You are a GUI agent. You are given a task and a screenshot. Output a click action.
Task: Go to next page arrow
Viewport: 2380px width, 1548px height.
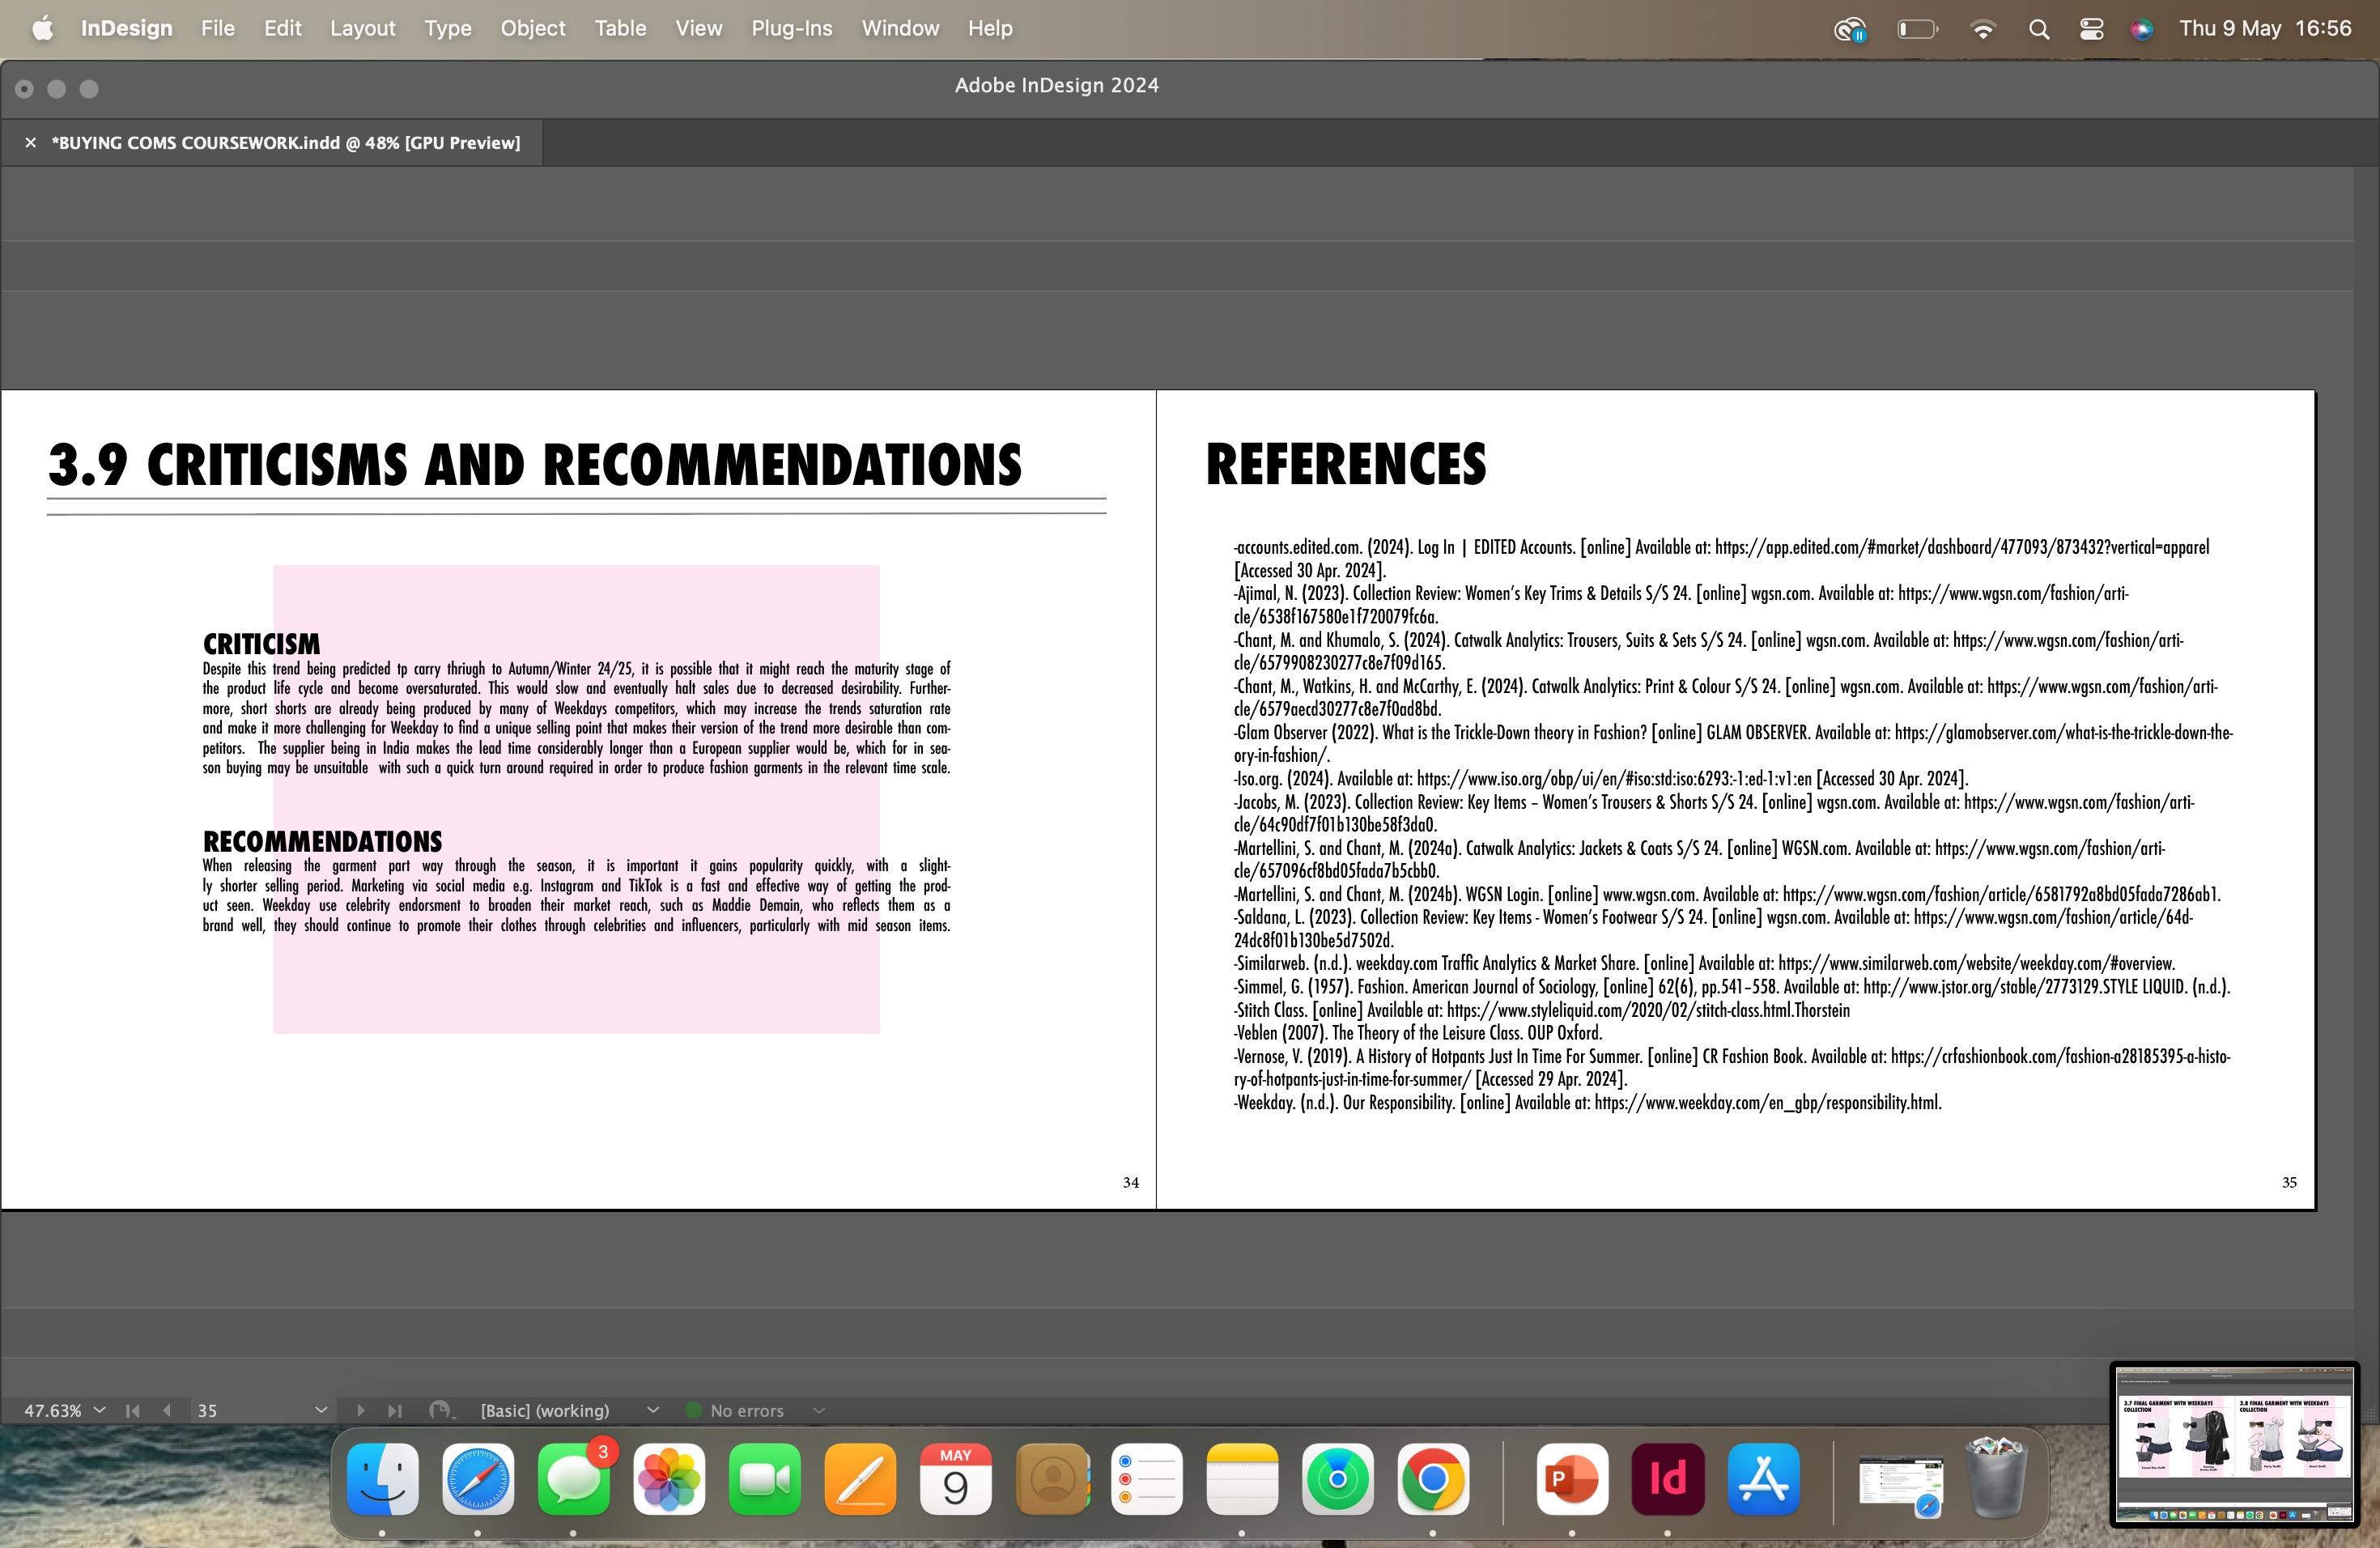[360, 1410]
